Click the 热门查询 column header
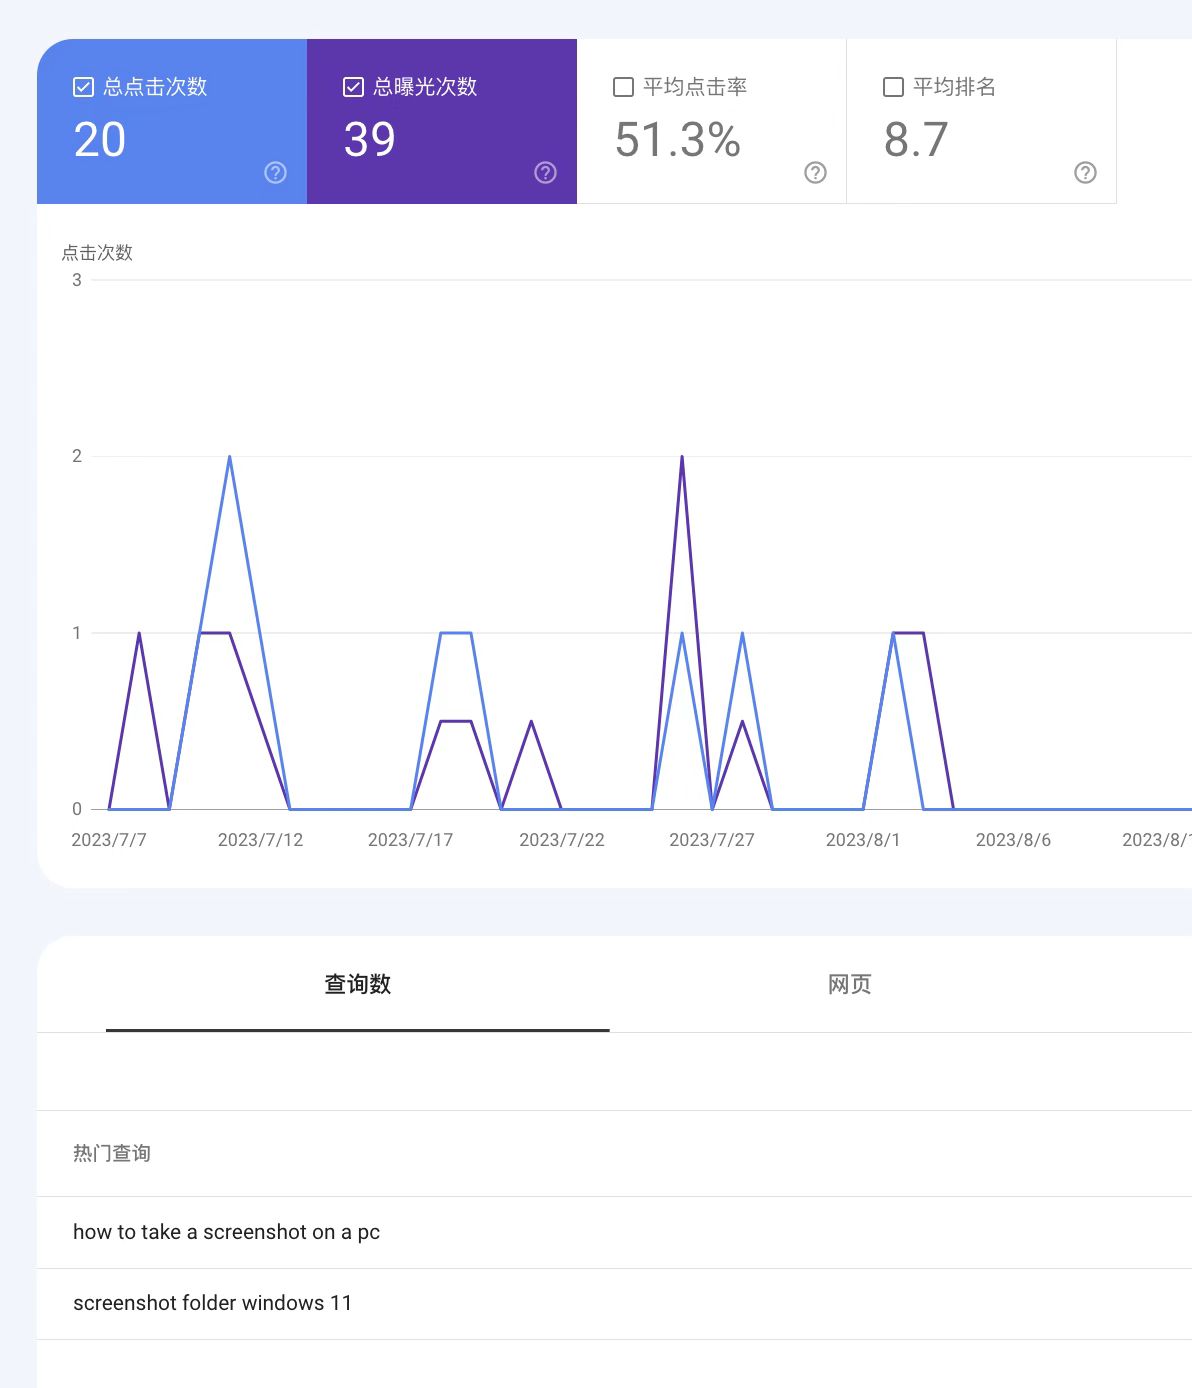 pyautogui.click(x=111, y=1153)
